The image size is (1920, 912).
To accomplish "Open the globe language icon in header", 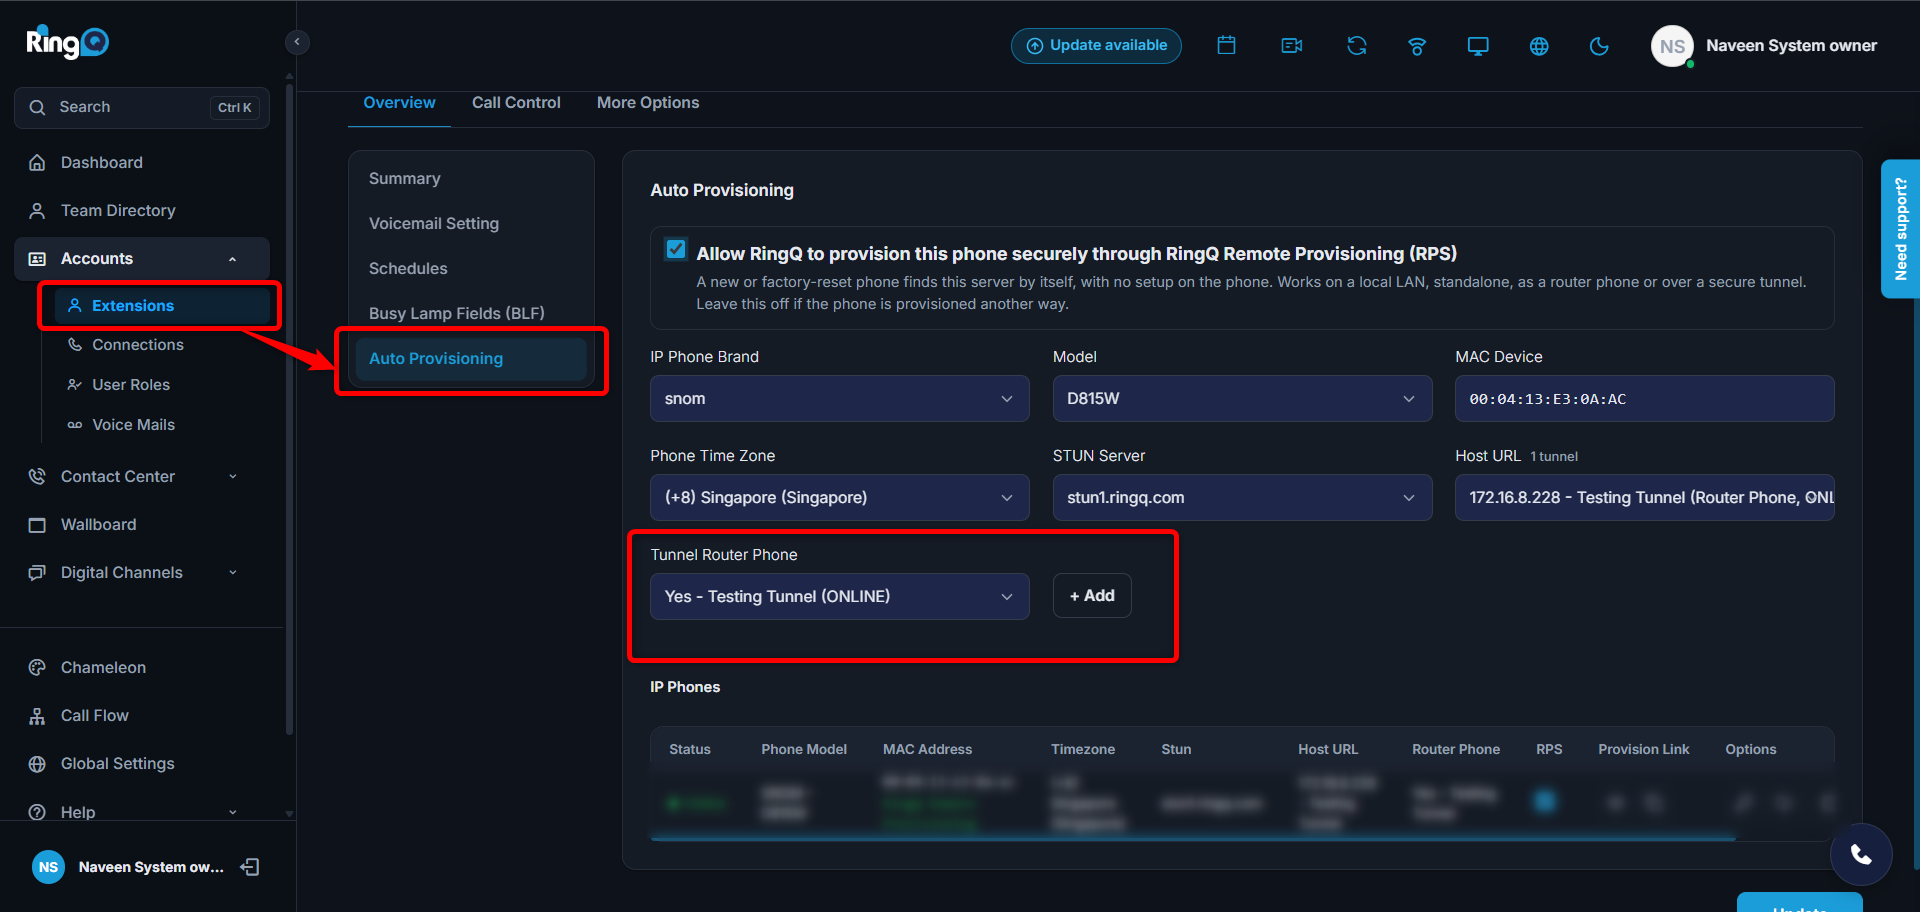I will point(1539,45).
